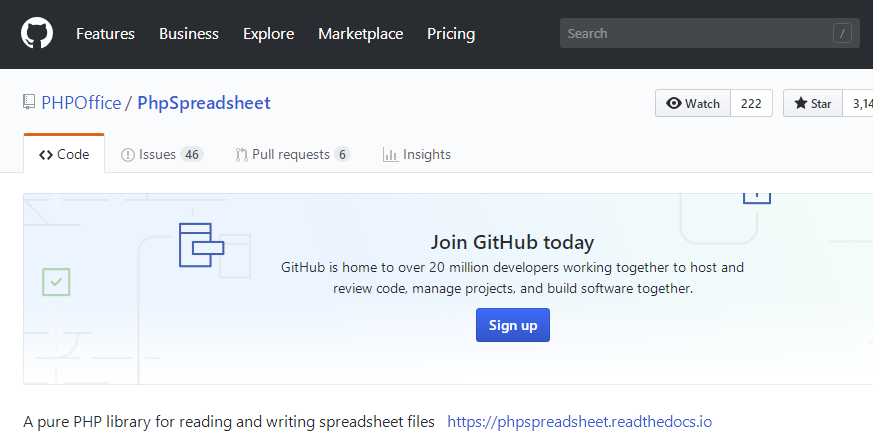Open the watchers count 222
This screenshot has width=873, height=441.
point(751,103)
